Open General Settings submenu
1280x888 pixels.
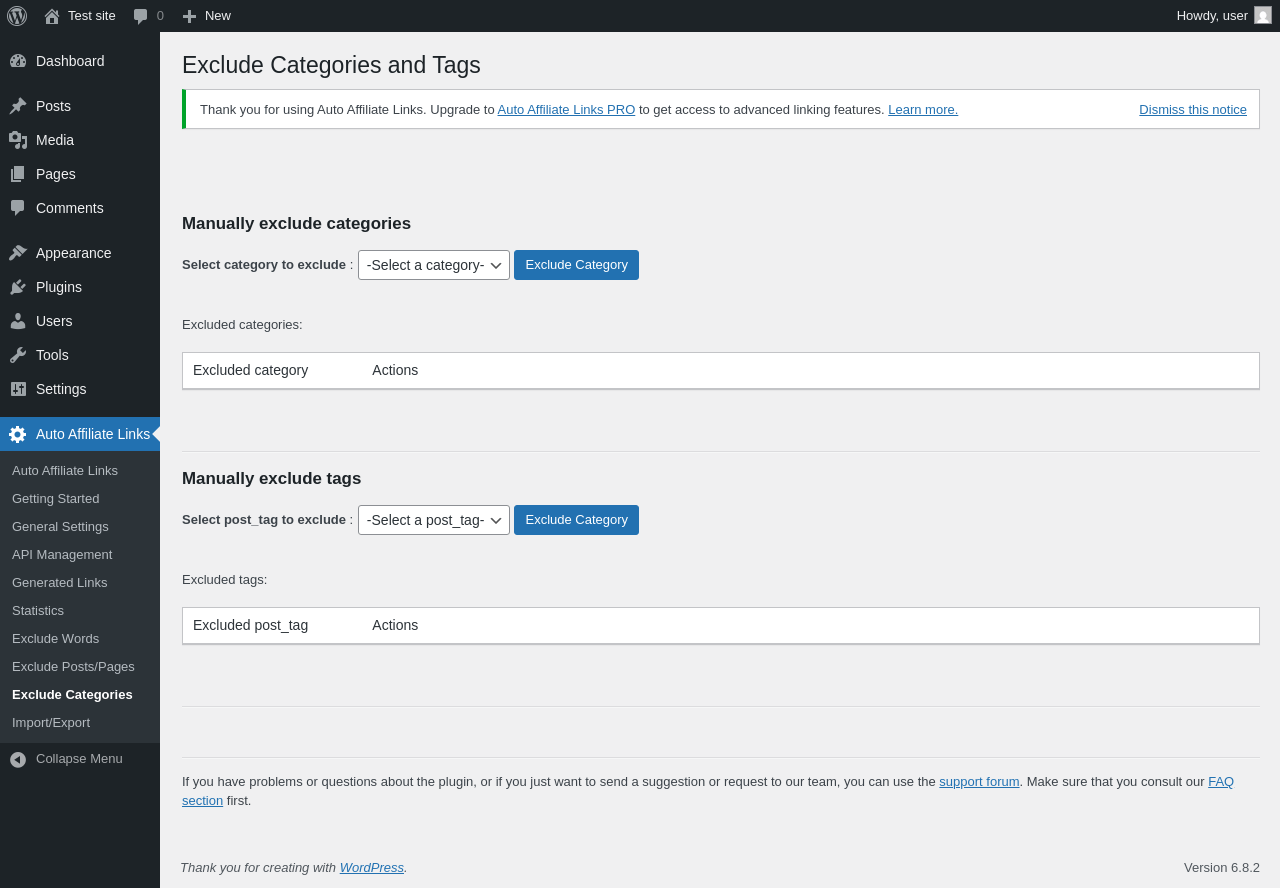coord(60,526)
